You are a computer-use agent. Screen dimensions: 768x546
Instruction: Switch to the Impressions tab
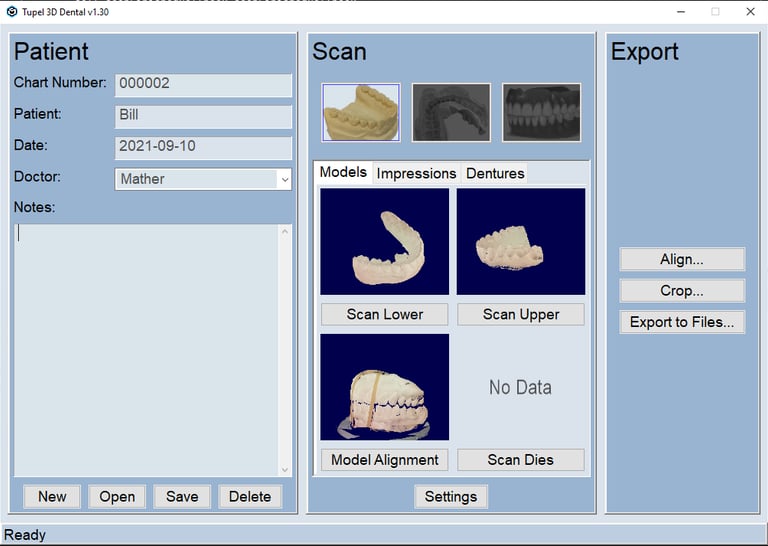(x=416, y=173)
